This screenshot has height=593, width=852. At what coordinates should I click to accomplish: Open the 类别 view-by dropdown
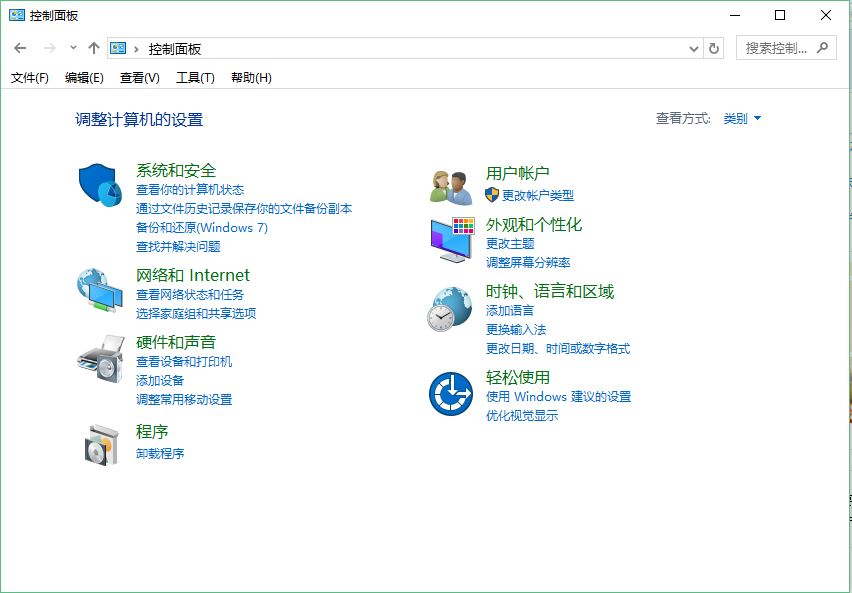click(742, 118)
